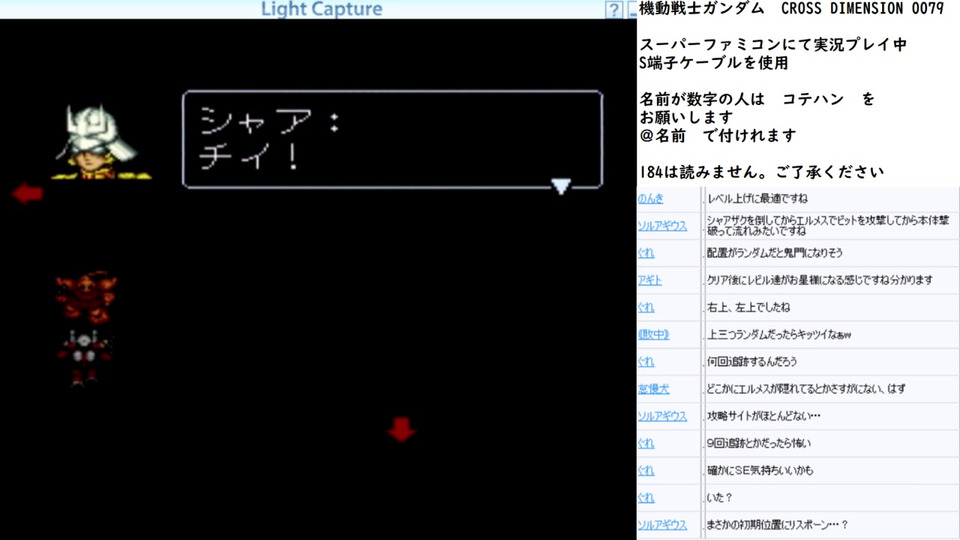Select the large red mobile suit sprite

click(x=86, y=298)
